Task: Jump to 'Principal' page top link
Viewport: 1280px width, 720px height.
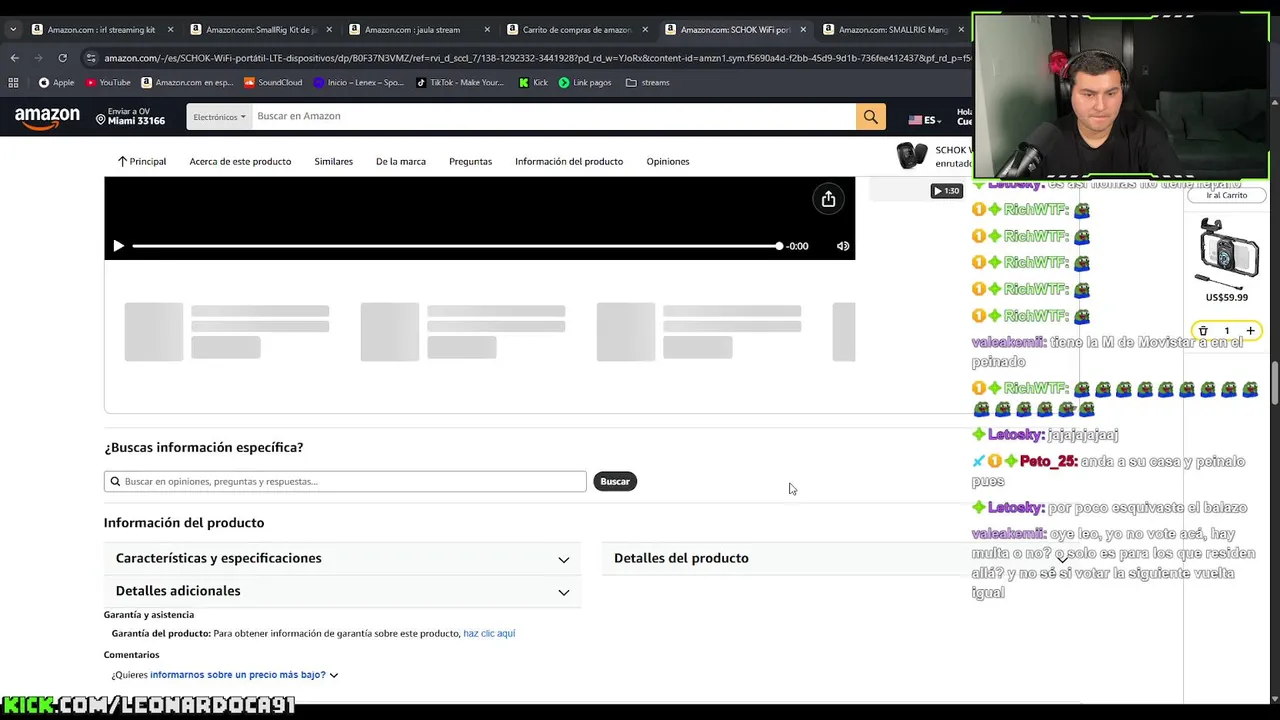Action: [142, 161]
